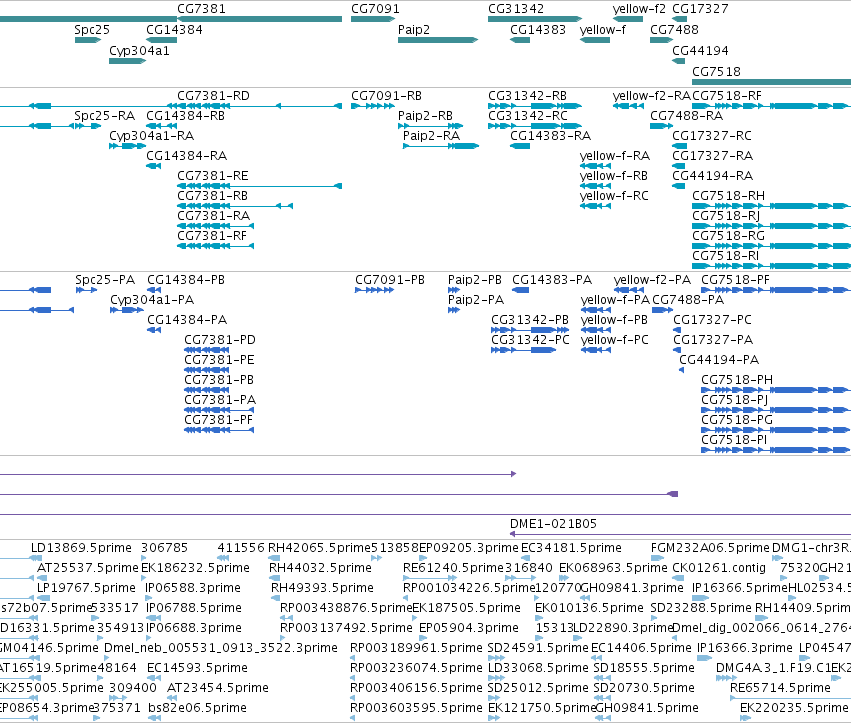The image size is (851, 723).
Task: Click the CG7091 gene label
Action: (x=375, y=9)
